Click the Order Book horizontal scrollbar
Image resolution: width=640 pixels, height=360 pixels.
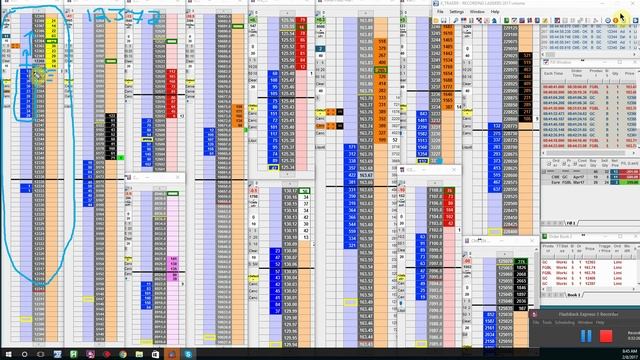[x=589, y=289]
